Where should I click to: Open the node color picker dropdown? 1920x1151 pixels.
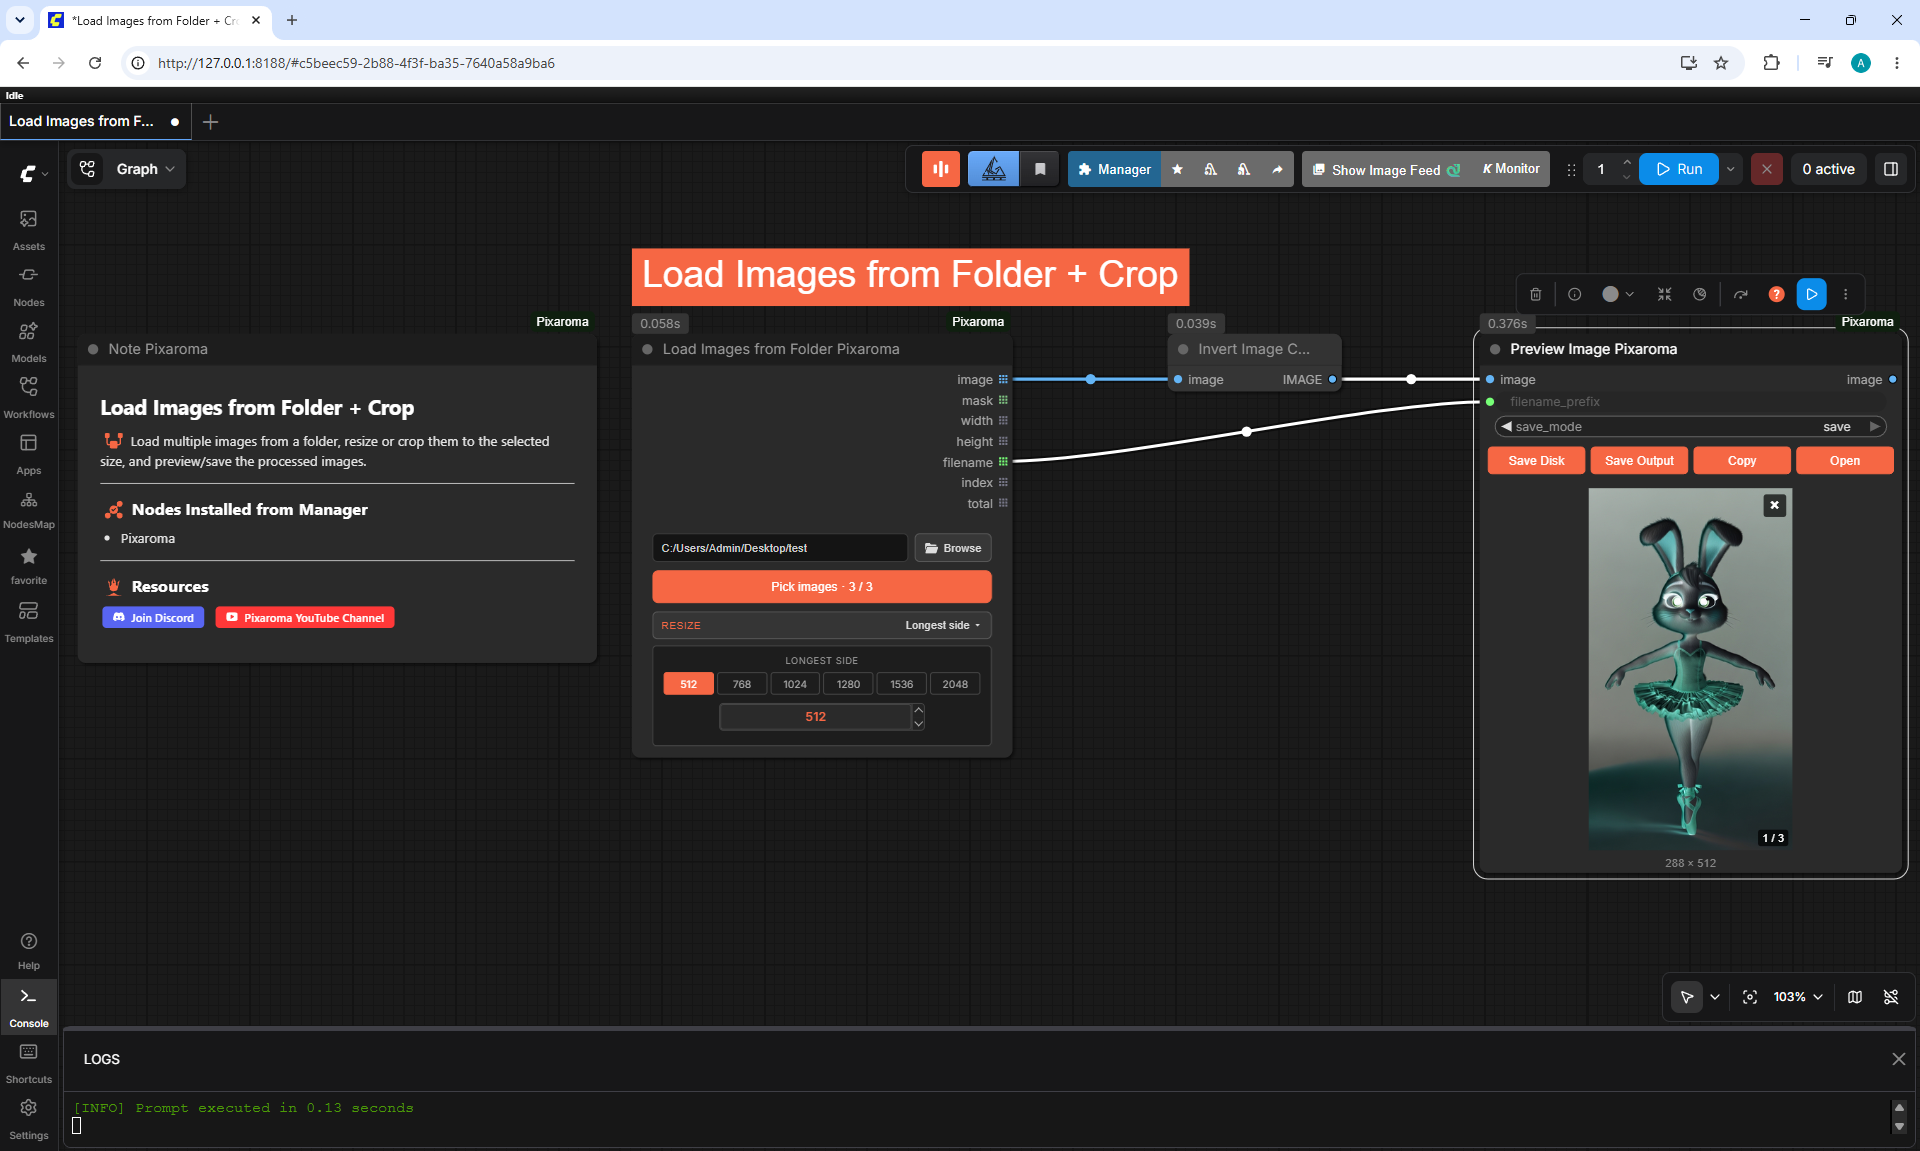tap(1618, 294)
